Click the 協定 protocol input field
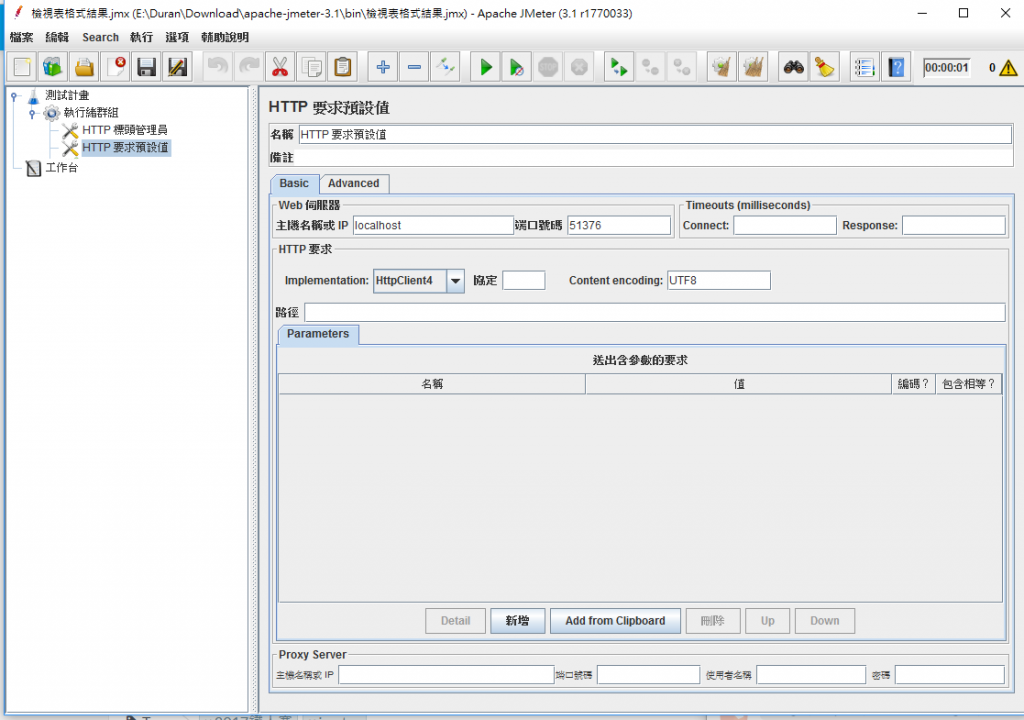Image resolution: width=1024 pixels, height=720 pixels. [523, 281]
